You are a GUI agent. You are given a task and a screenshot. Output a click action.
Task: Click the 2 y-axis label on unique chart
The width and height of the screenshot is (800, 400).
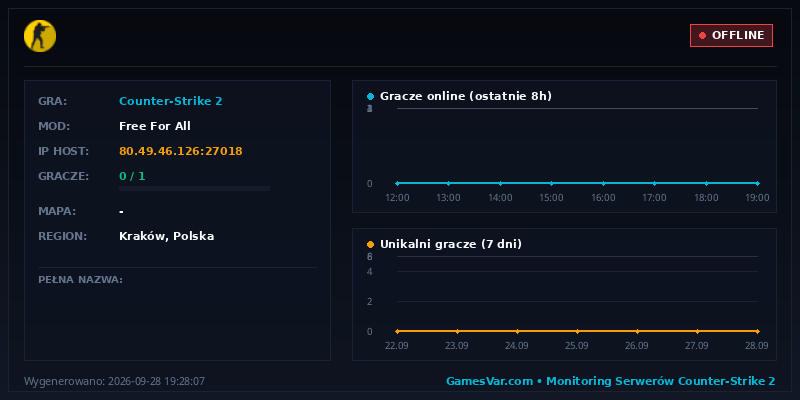click(370, 302)
